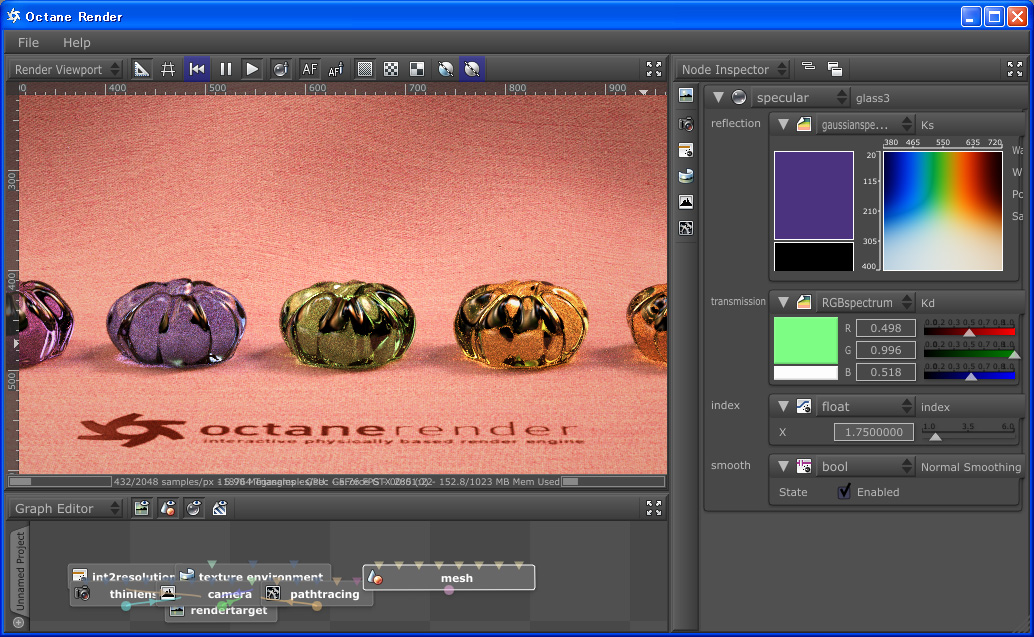Viewport: 1034px width, 637px height.
Task: Click the environment icon in inspector sidebar
Action: point(686,177)
